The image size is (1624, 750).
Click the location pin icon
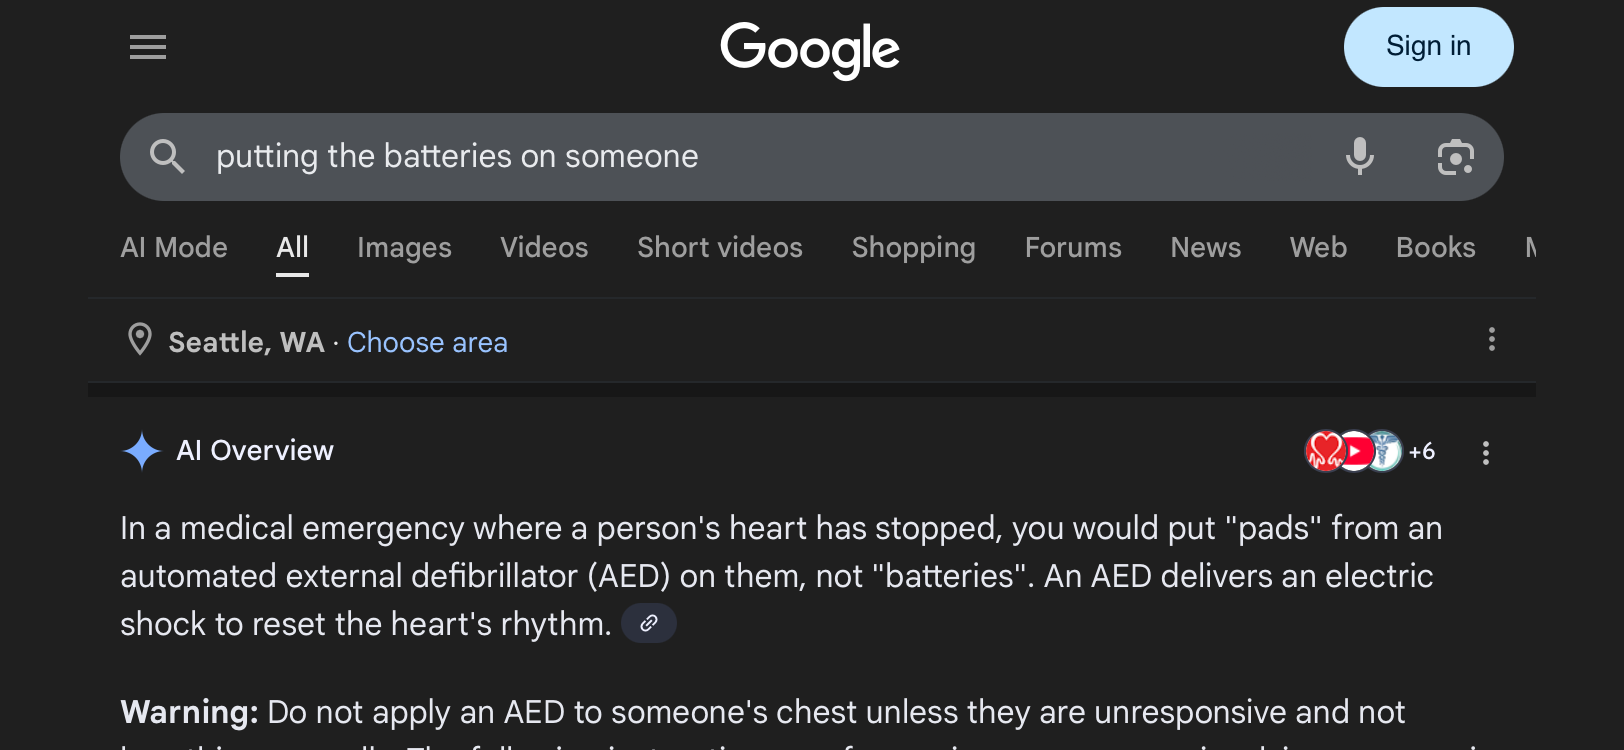coord(140,340)
